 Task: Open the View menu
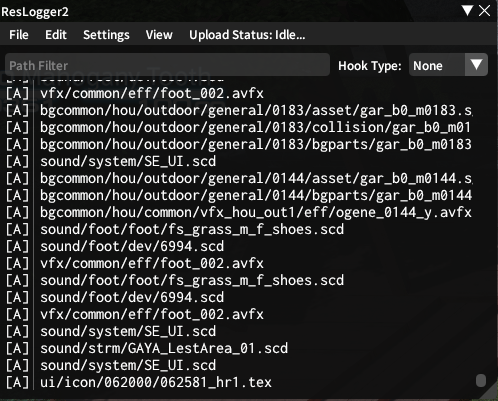click(x=159, y=35)
